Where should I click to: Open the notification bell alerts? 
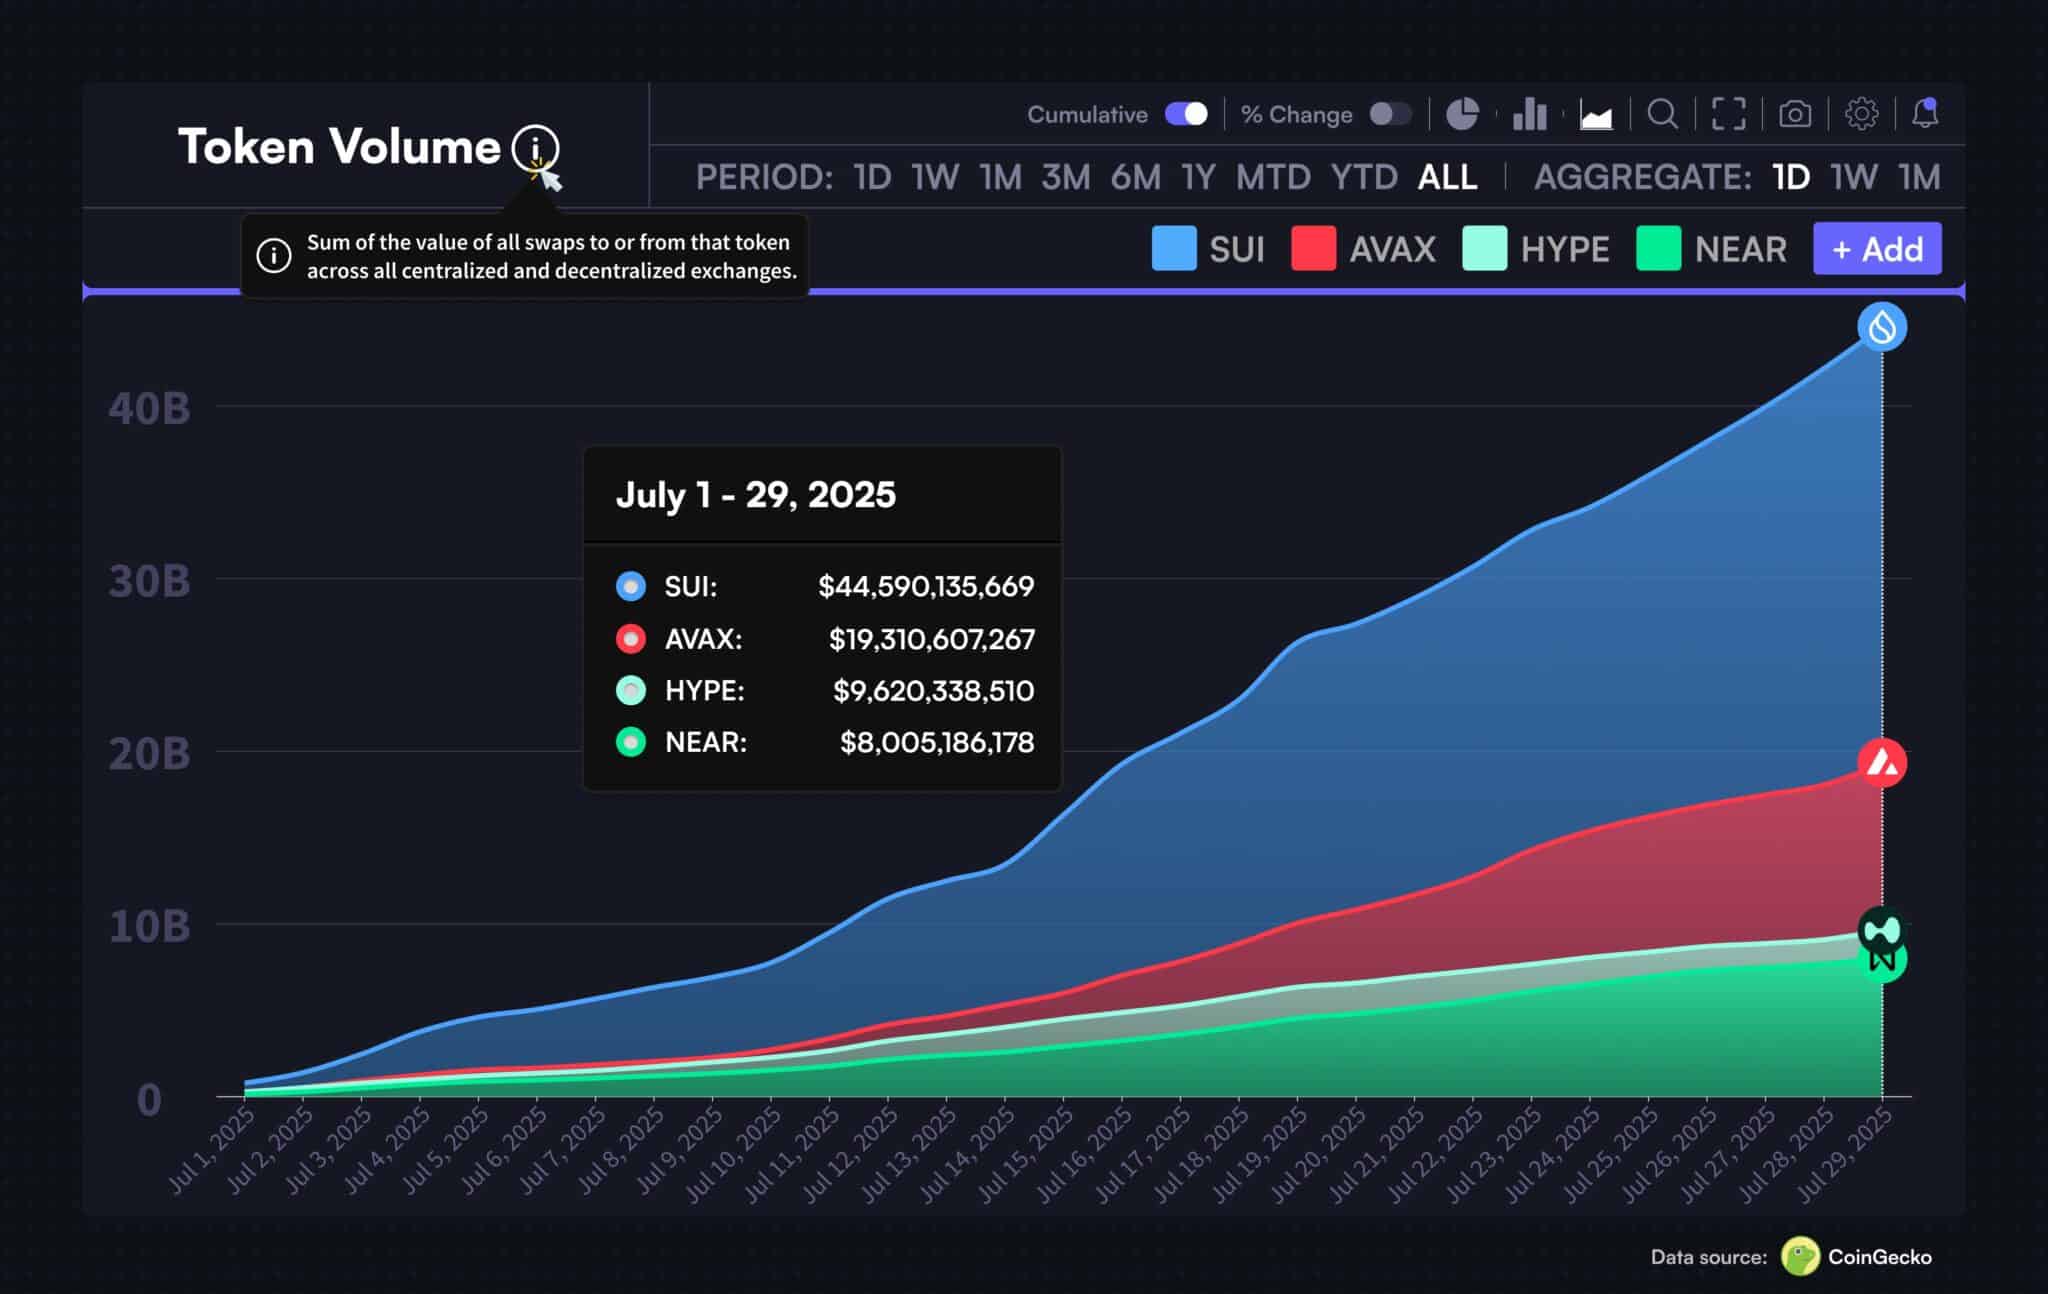point(1925,113)
